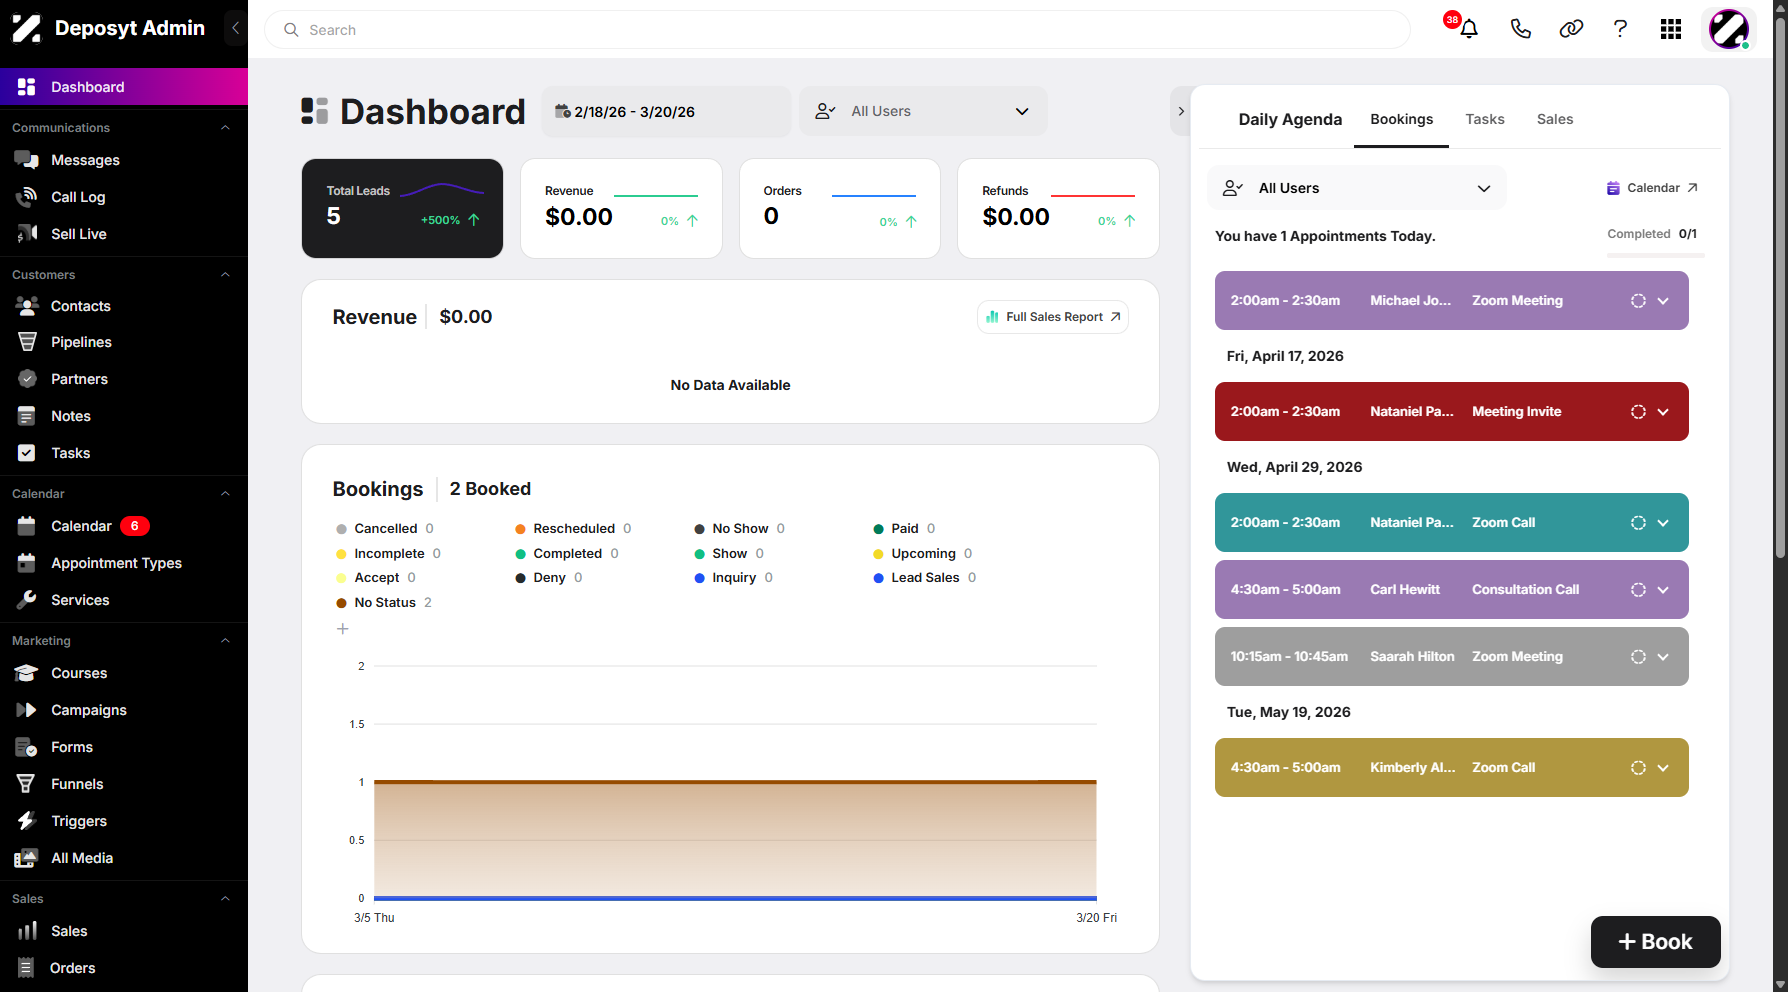Collapse the Sales section

(225, 899)
